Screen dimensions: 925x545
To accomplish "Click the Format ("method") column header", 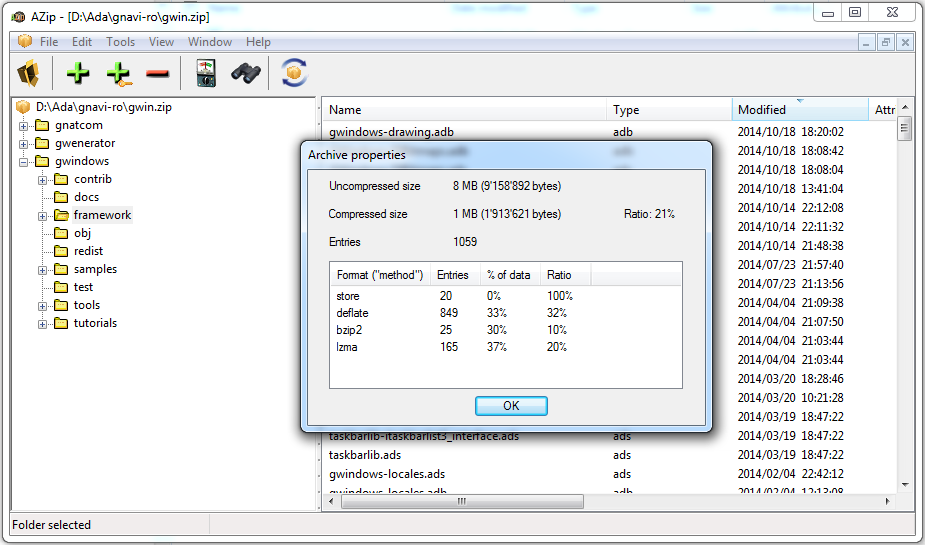I will 380,275.
